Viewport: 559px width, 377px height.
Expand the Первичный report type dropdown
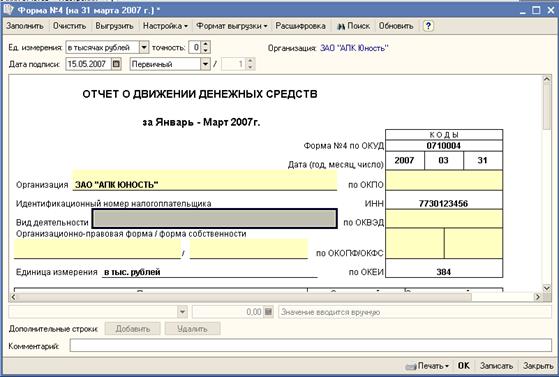point(205,64)
